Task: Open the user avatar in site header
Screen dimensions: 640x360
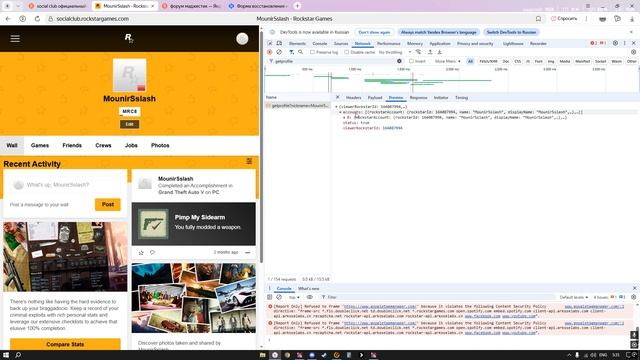Action: click(242, 38)
